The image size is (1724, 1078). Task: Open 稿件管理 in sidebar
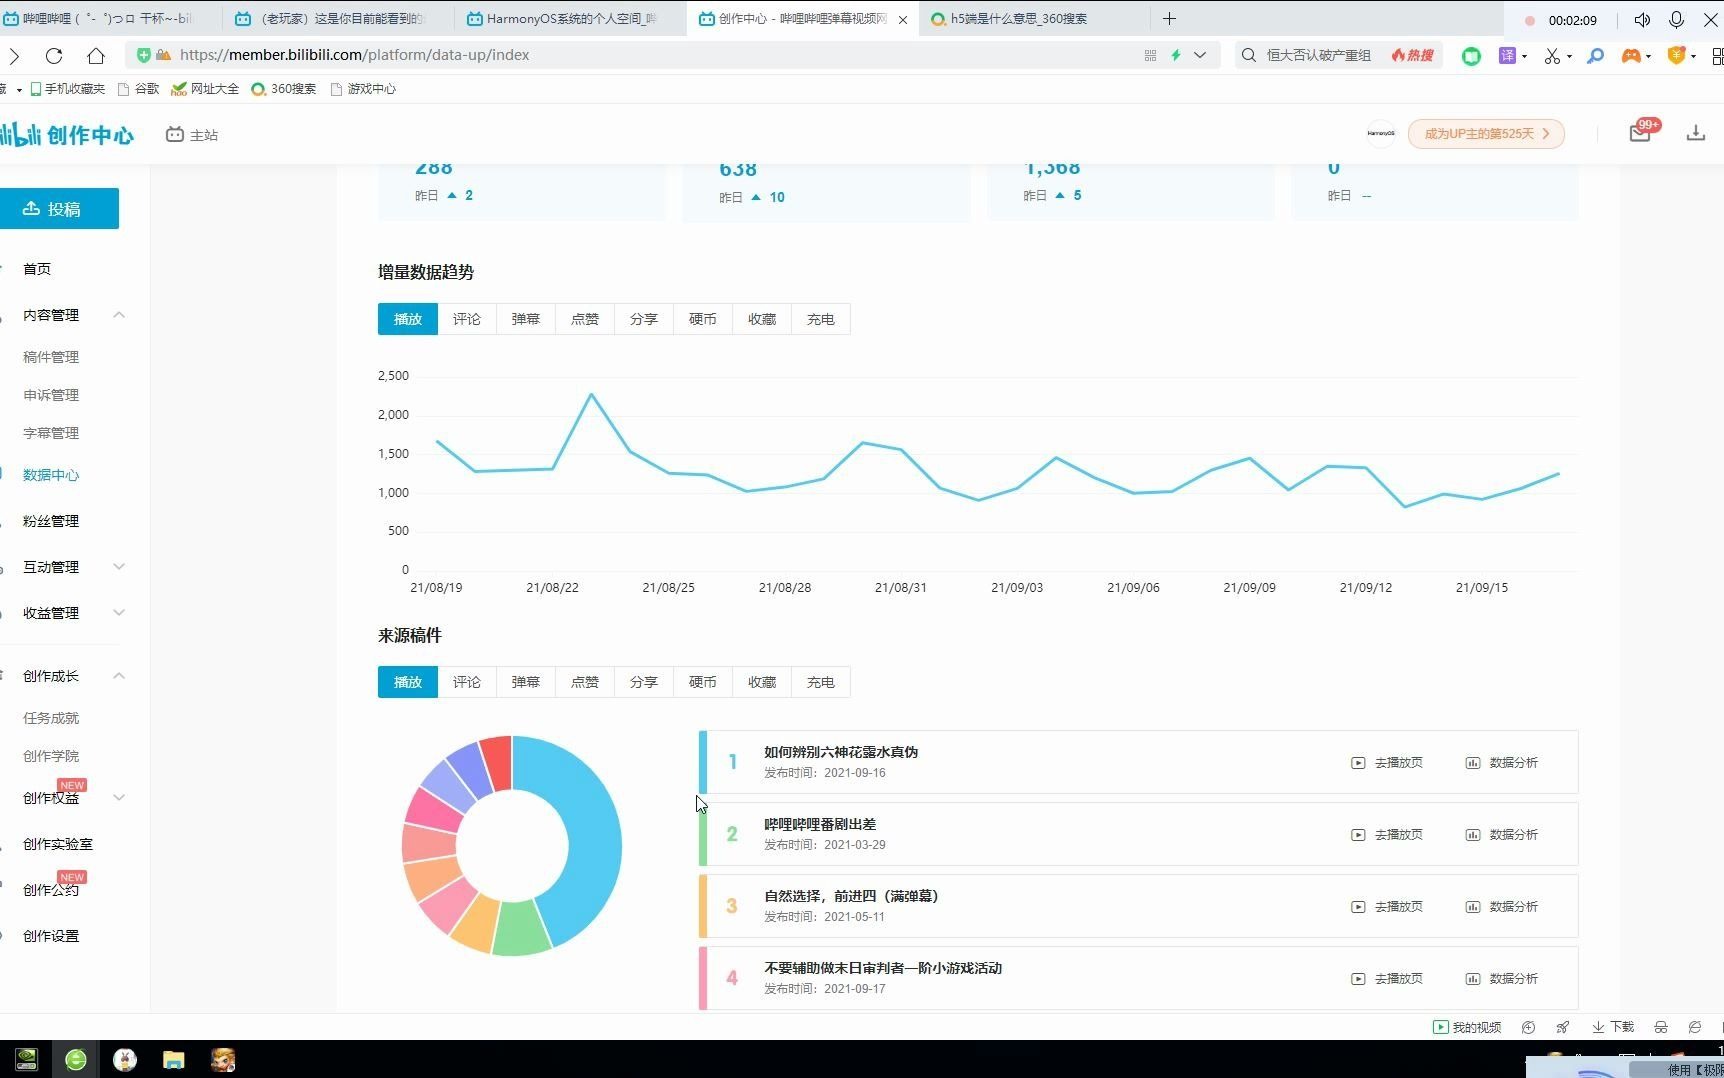[x=51, y=357]
